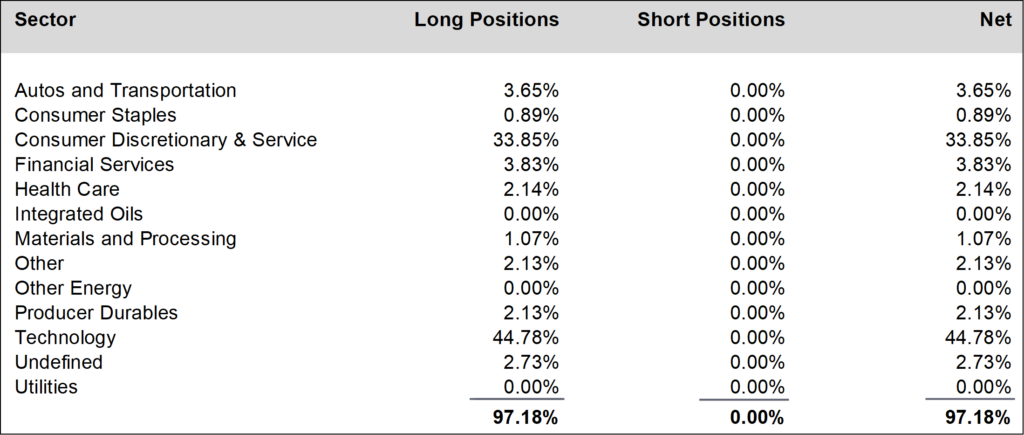
Task: Click the Long Positions column header
Action: click(x=487, y=20)
